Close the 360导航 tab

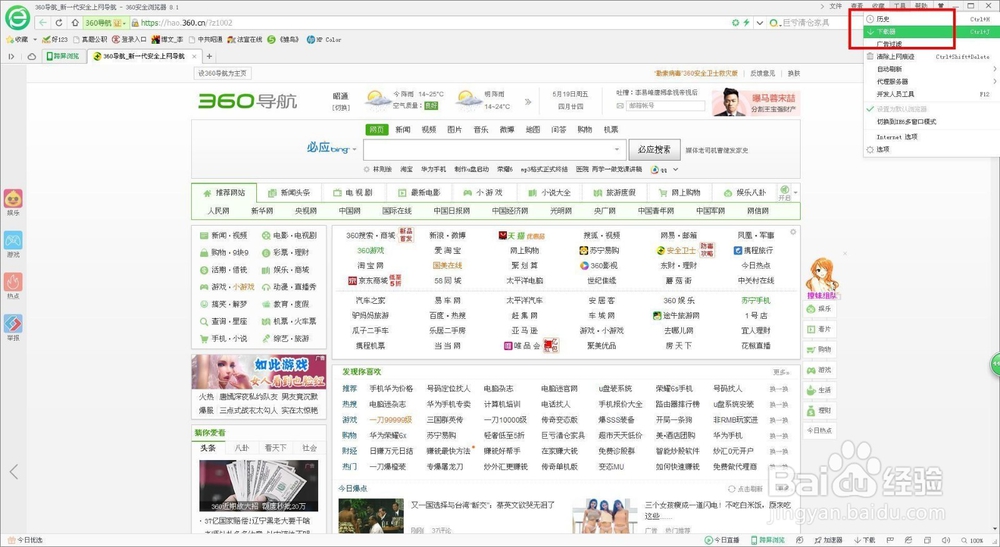195,56
